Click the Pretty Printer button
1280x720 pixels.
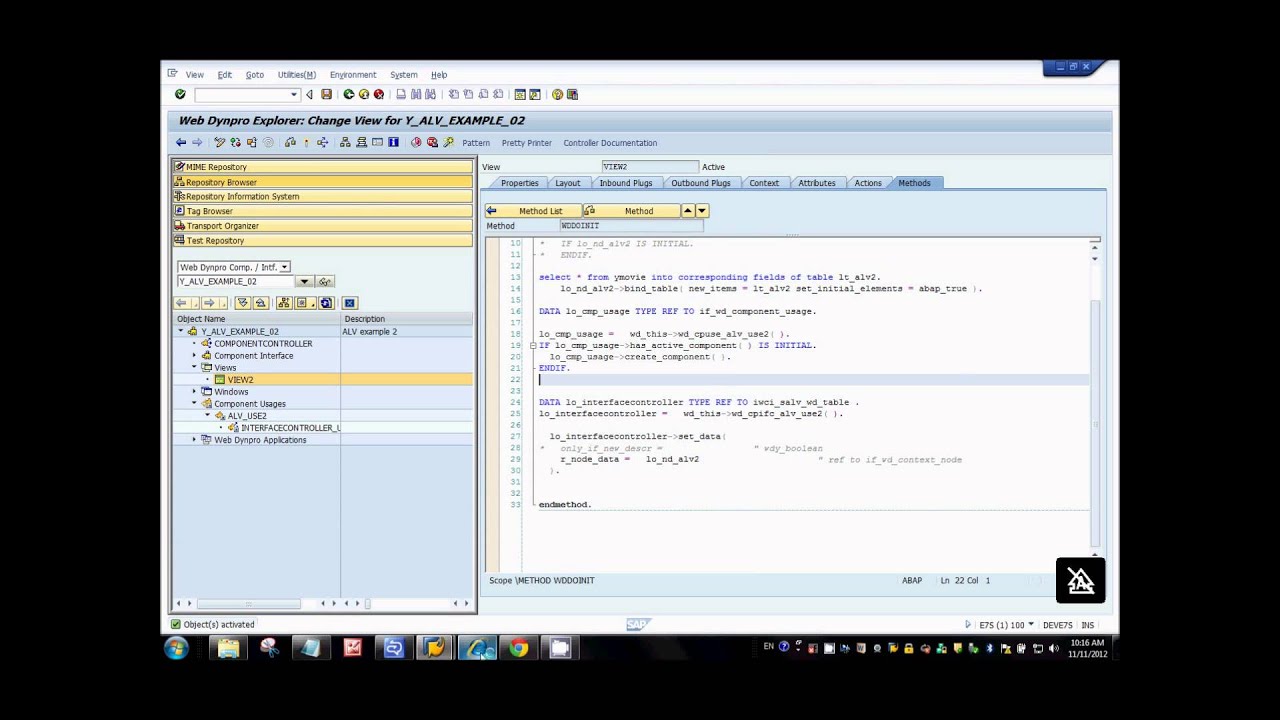(x=526, y=143)
